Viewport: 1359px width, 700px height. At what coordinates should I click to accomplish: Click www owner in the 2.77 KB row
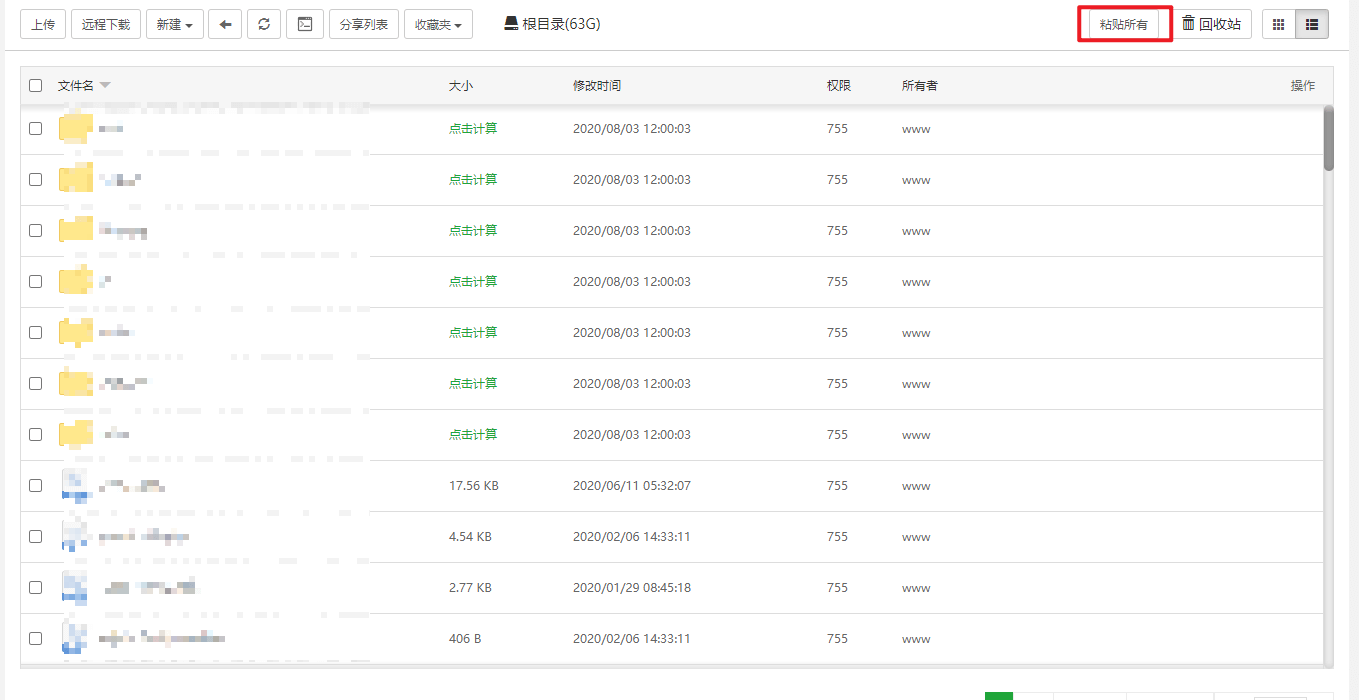(x=916, y=588)
